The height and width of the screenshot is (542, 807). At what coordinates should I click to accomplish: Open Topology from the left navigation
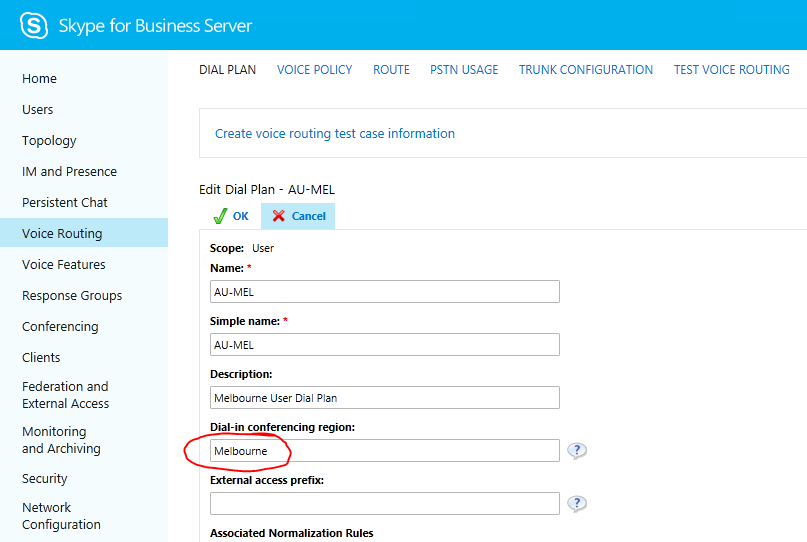49,141
